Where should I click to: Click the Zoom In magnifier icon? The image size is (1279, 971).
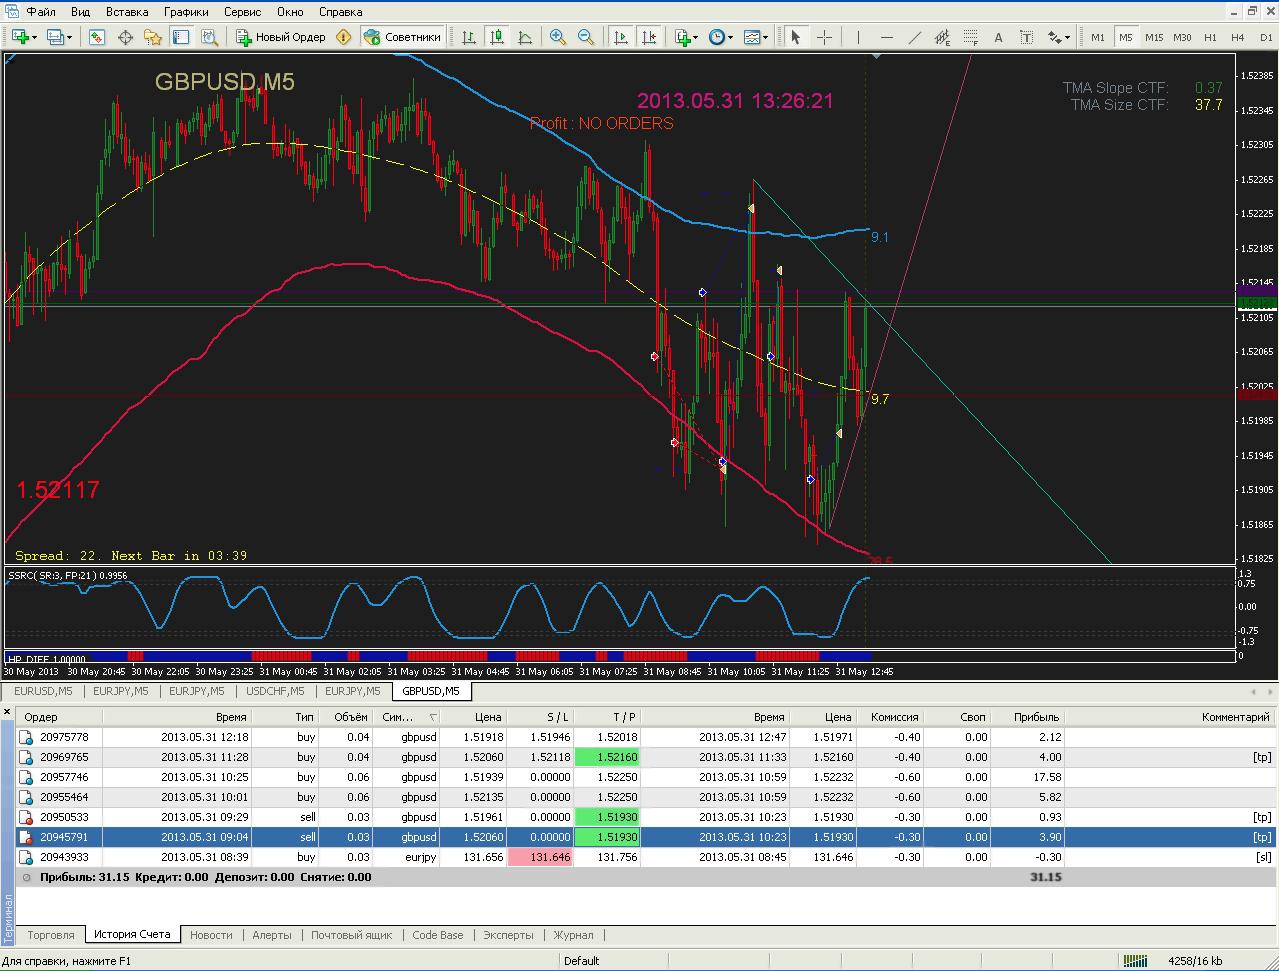pyautogui.click(x=558, y=37)
